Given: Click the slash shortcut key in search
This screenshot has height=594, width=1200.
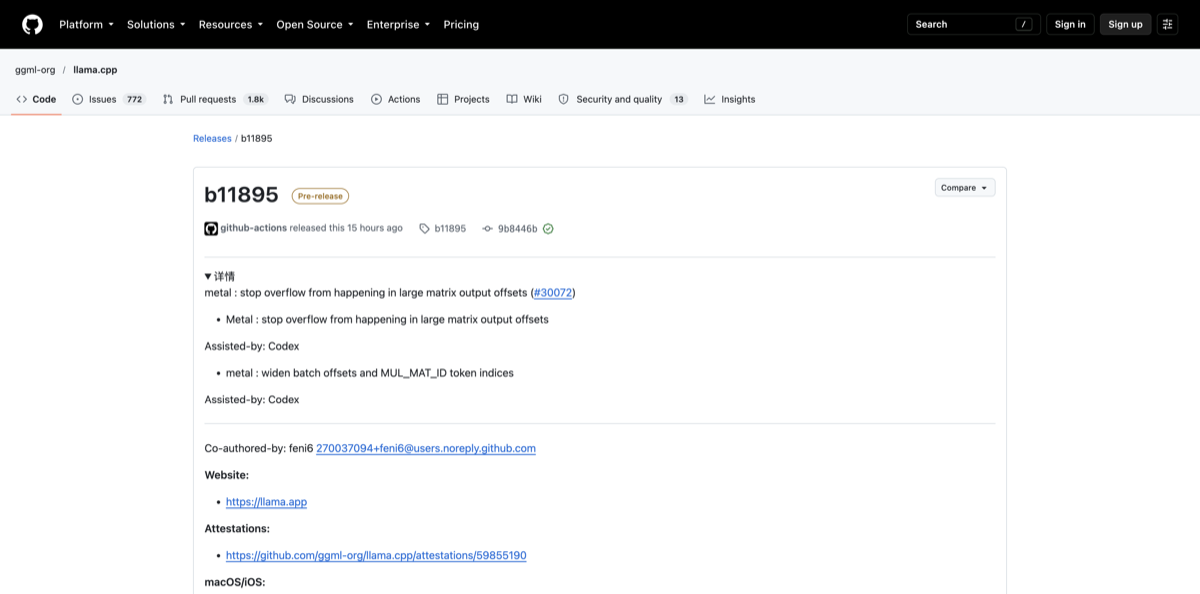Looking at the screenshot, I should tap(1023, 24).
